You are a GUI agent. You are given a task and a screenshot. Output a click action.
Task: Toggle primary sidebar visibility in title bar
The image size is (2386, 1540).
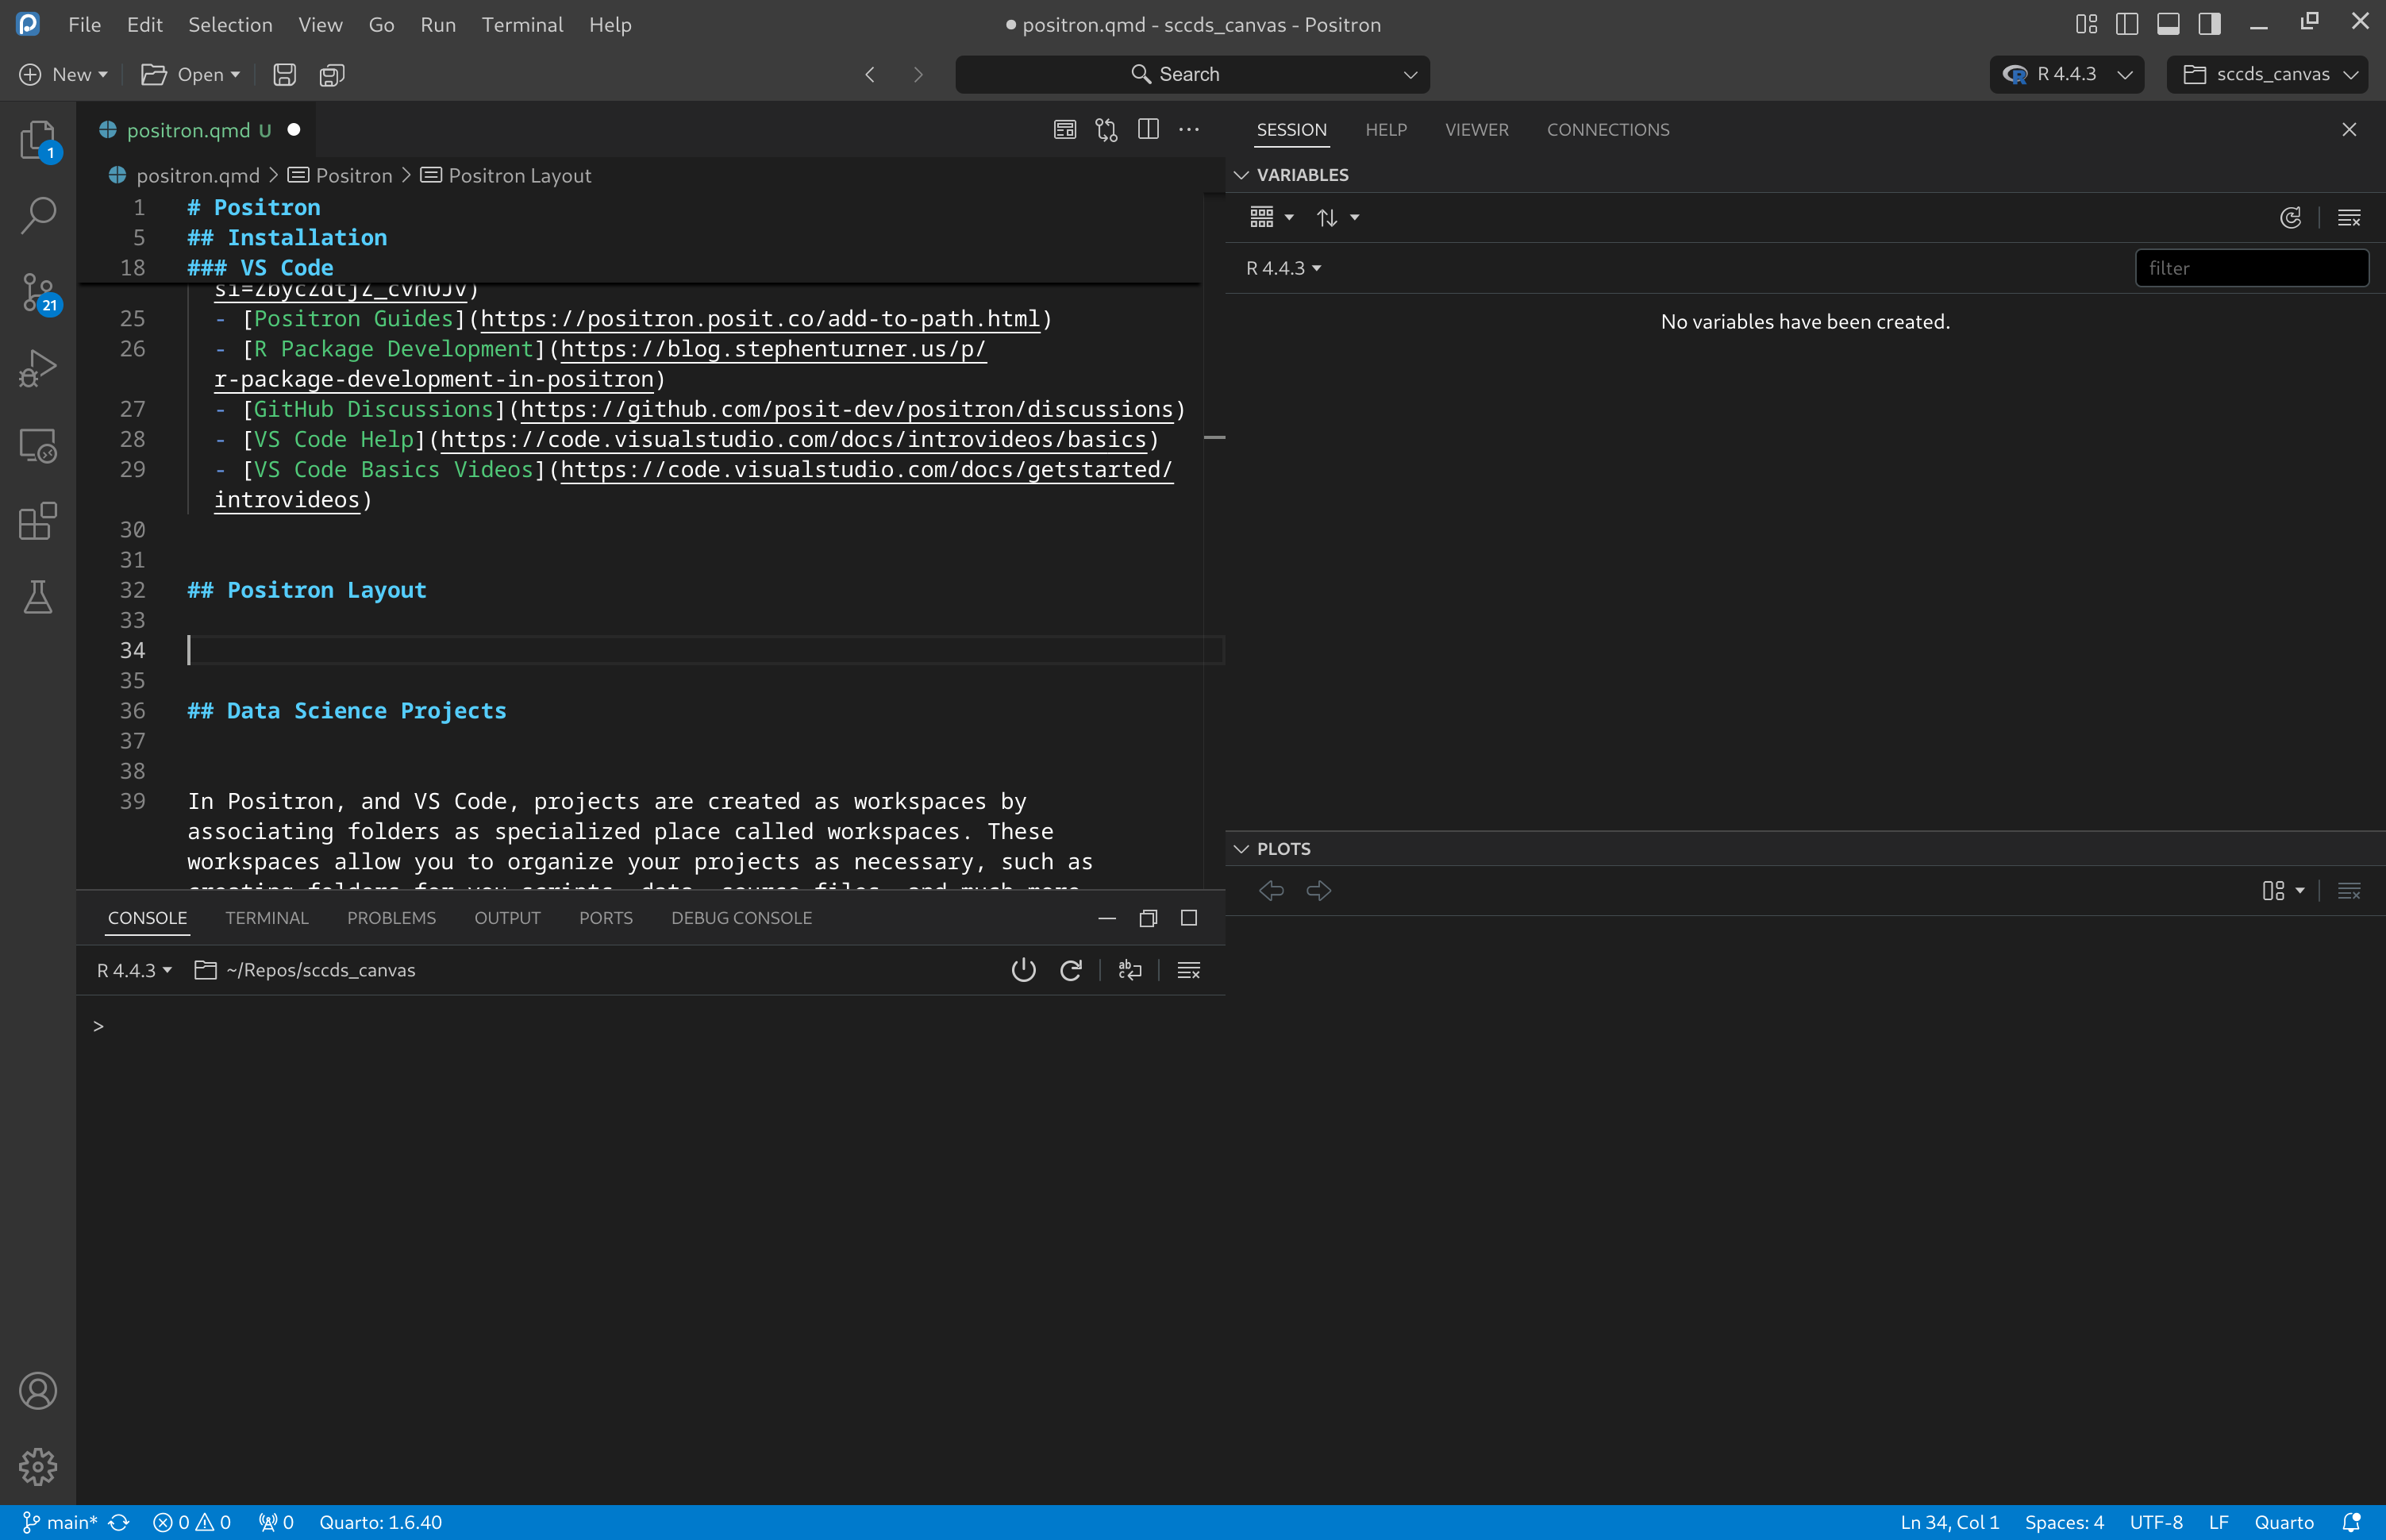[2127, 24]
